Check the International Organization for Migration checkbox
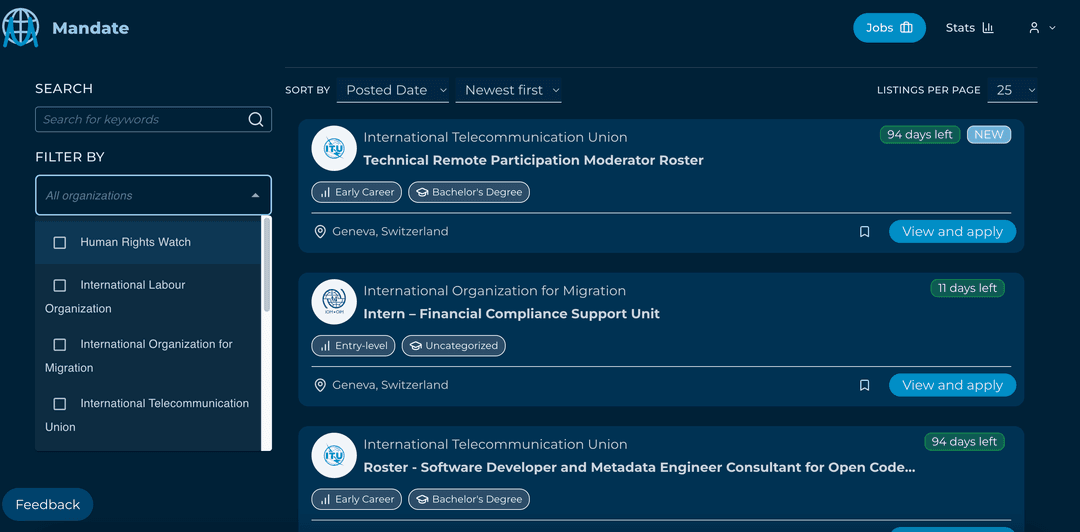Screen dimensions: 1080x532 60,345
